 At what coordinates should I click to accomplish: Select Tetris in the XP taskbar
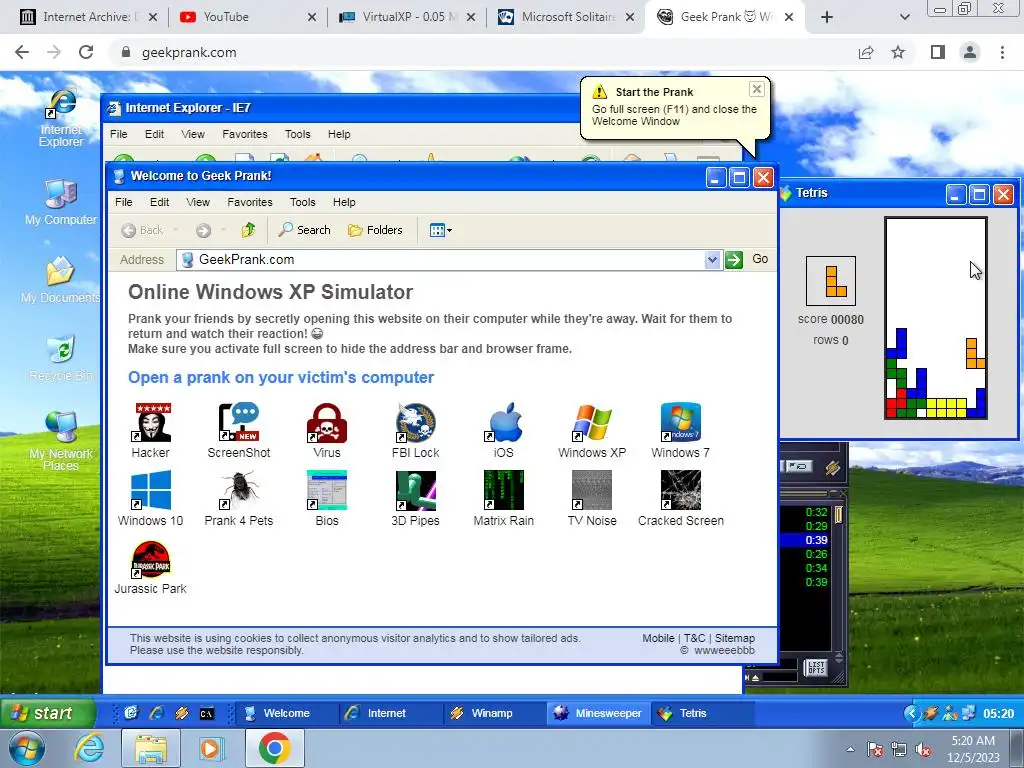[x=703, y=714]
